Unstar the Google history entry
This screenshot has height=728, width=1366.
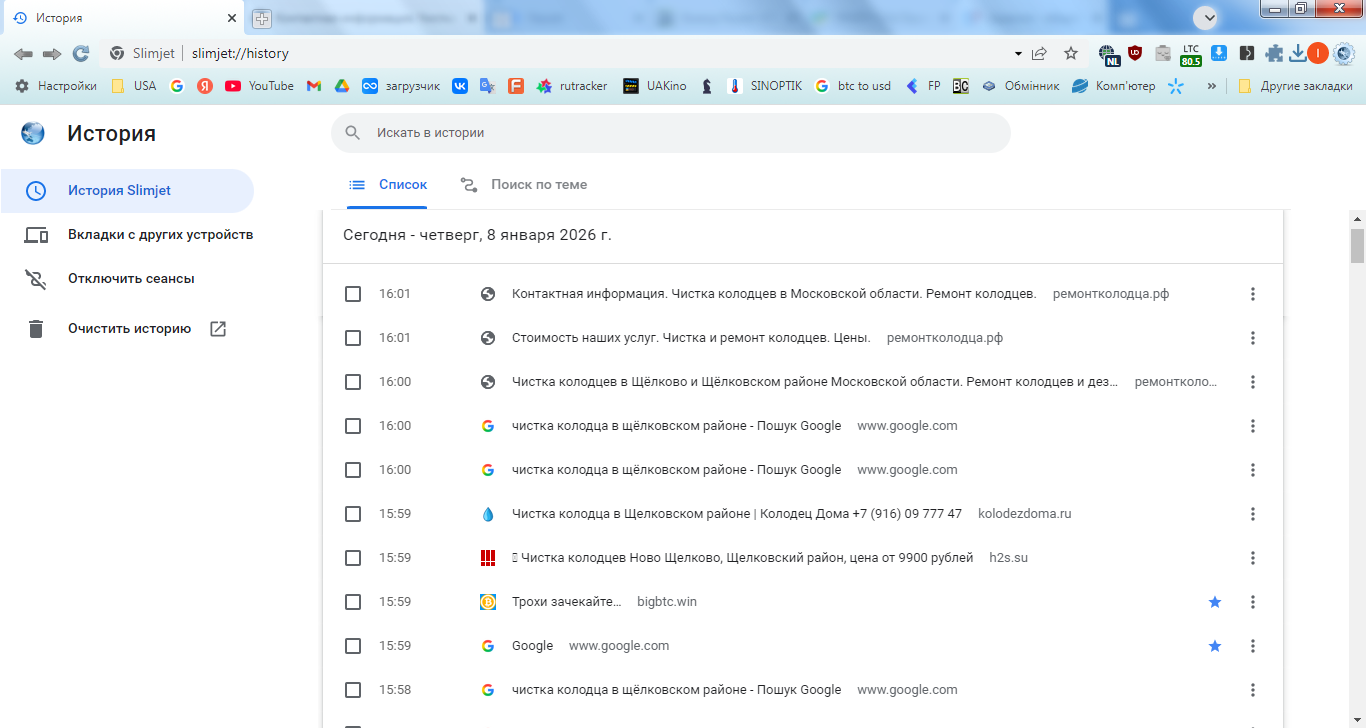pyautogui.click(x=1215, y=646)
